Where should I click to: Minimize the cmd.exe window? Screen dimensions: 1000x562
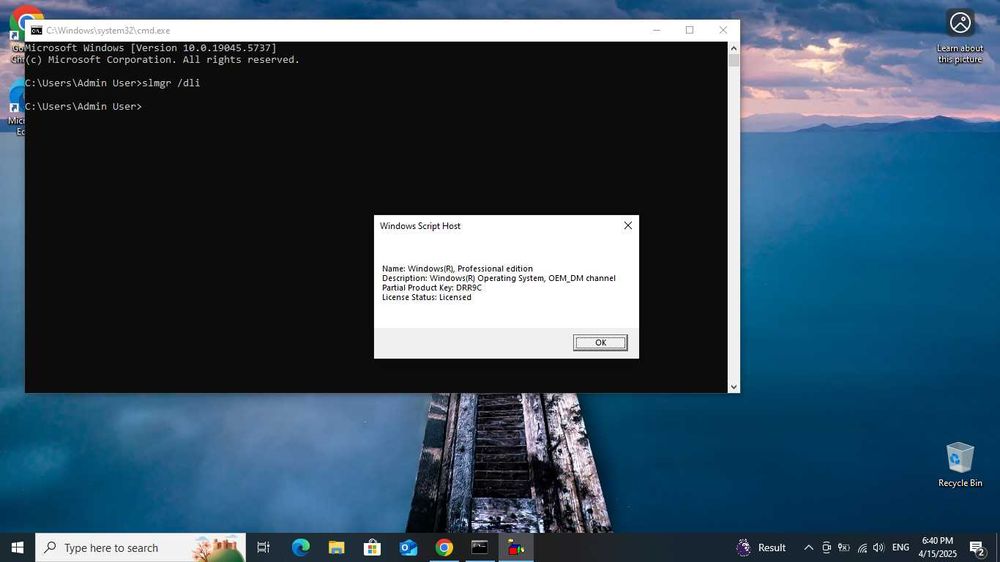pyautogui.click(x=656, y=30)
